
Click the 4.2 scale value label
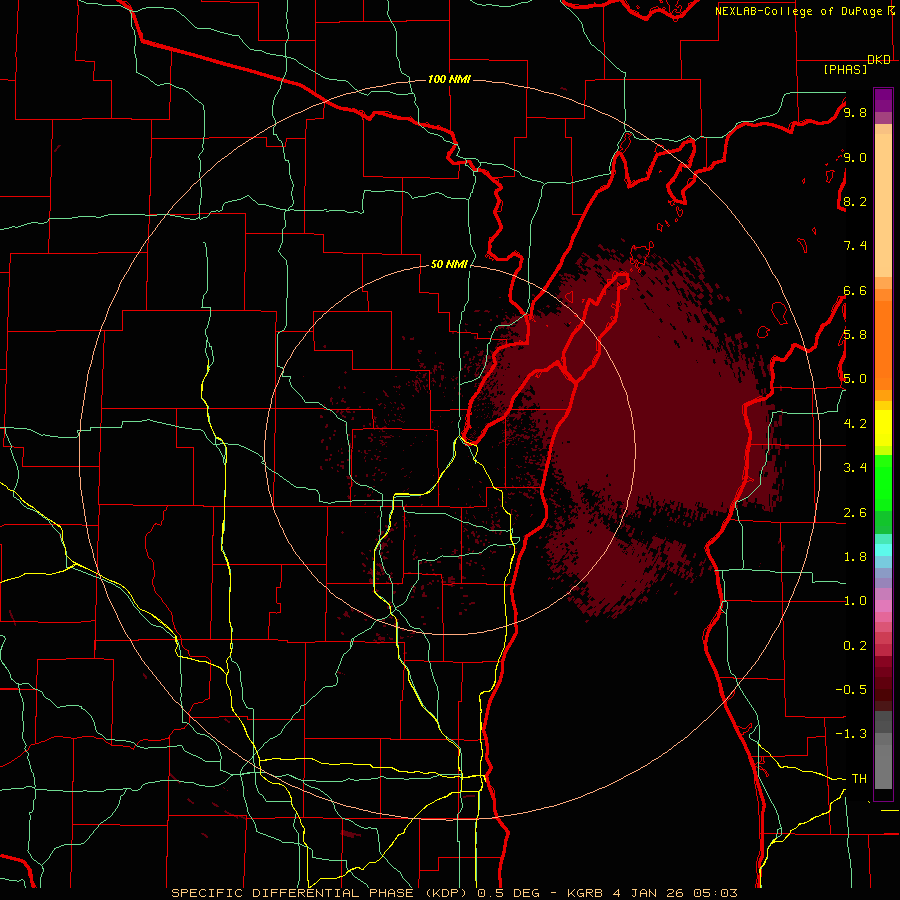[855, 424]
